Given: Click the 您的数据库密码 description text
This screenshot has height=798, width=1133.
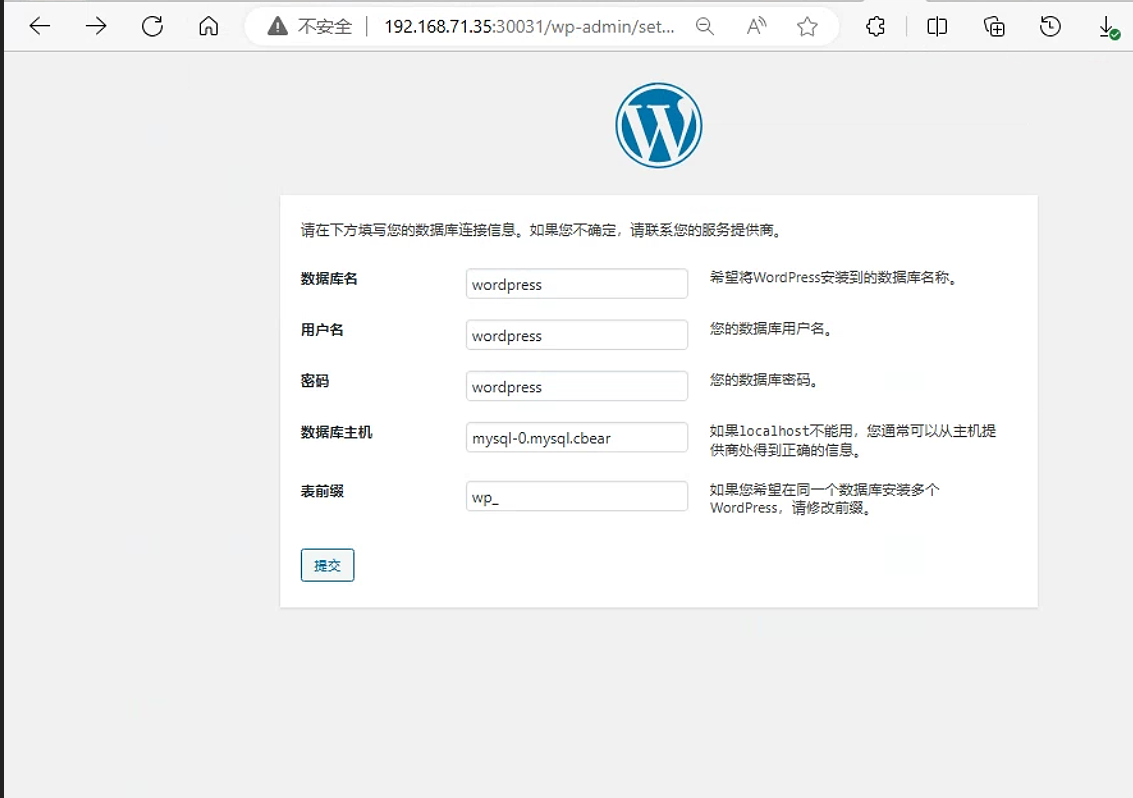Looking at the screenshot, I should click(x=764, y=380).
